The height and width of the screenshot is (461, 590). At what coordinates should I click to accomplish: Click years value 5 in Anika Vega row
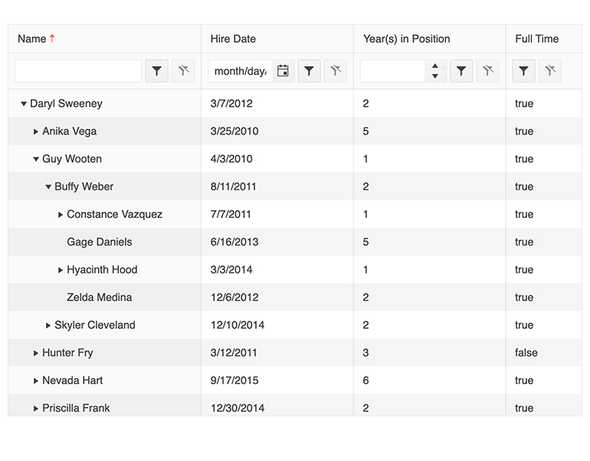click(x=366, y=131)
